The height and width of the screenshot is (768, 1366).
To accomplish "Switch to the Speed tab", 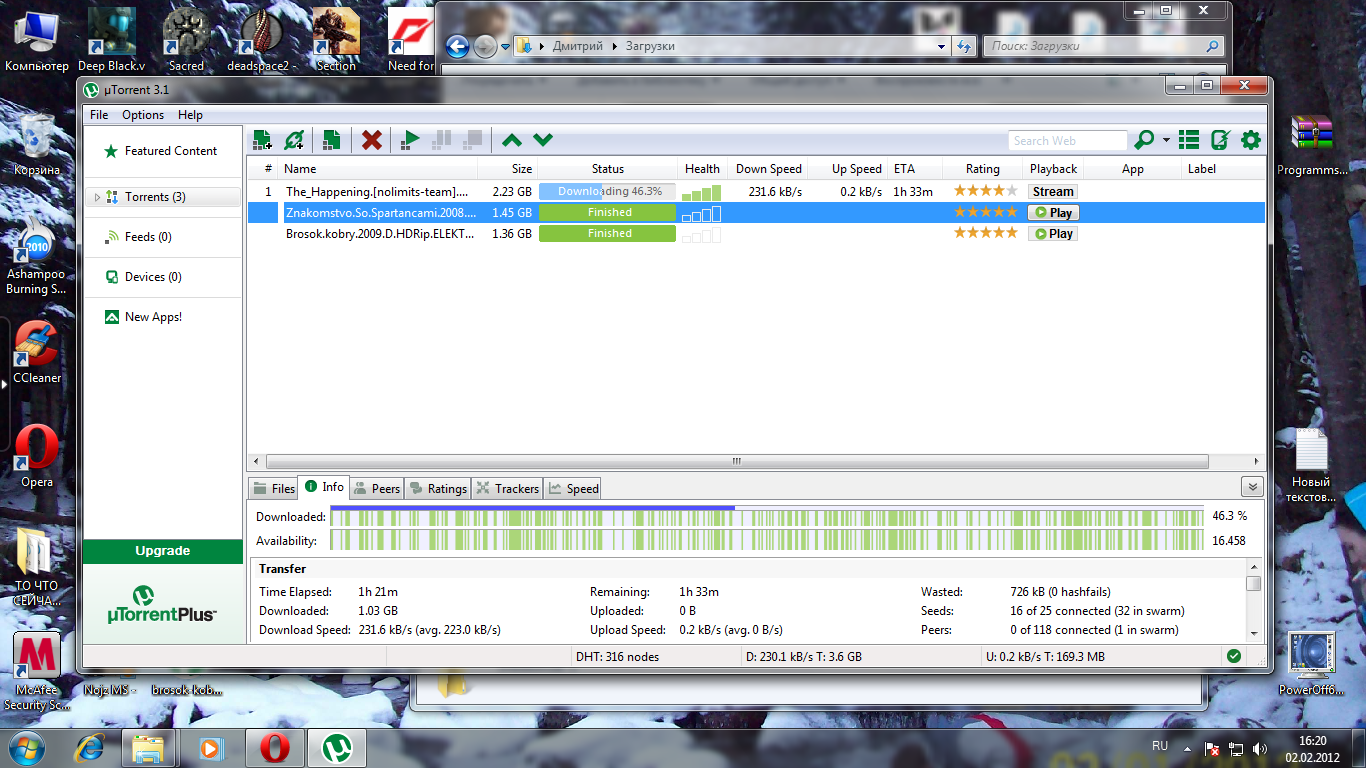I will [x=573, y=489].
